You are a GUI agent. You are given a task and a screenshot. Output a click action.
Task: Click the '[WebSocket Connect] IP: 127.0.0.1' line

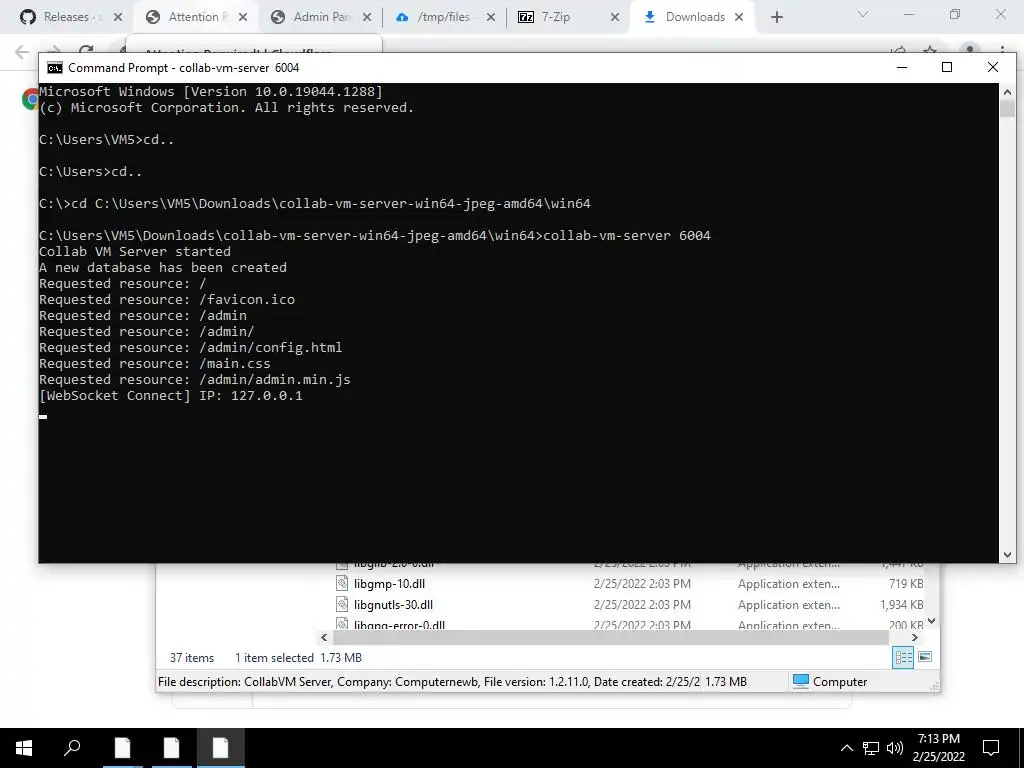(170, 396)
